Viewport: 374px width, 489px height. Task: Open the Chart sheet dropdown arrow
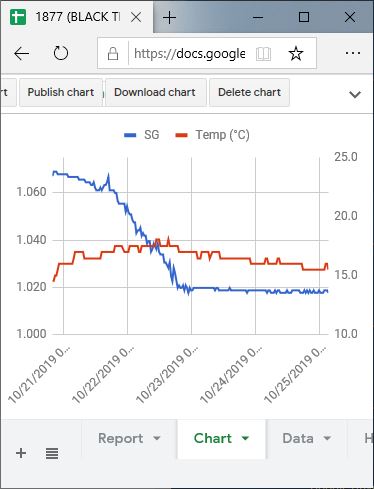pos(245,438)
